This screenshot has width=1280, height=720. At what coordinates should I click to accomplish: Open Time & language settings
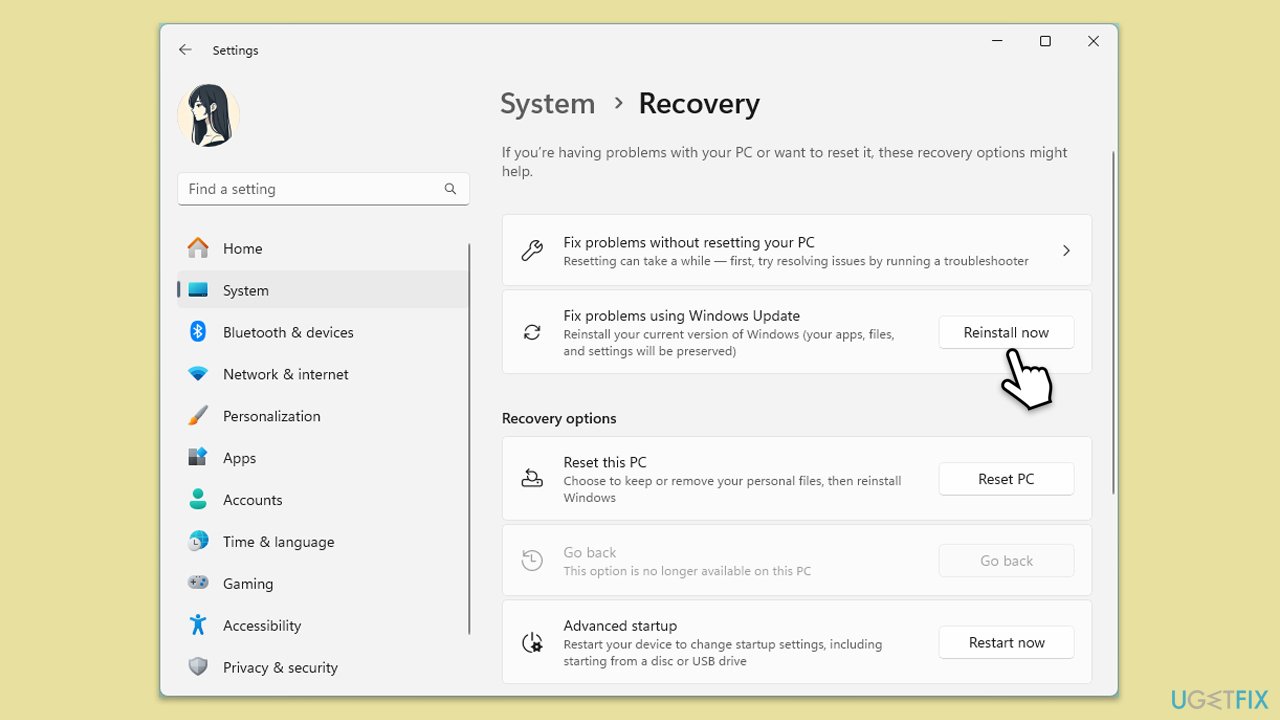278,542
